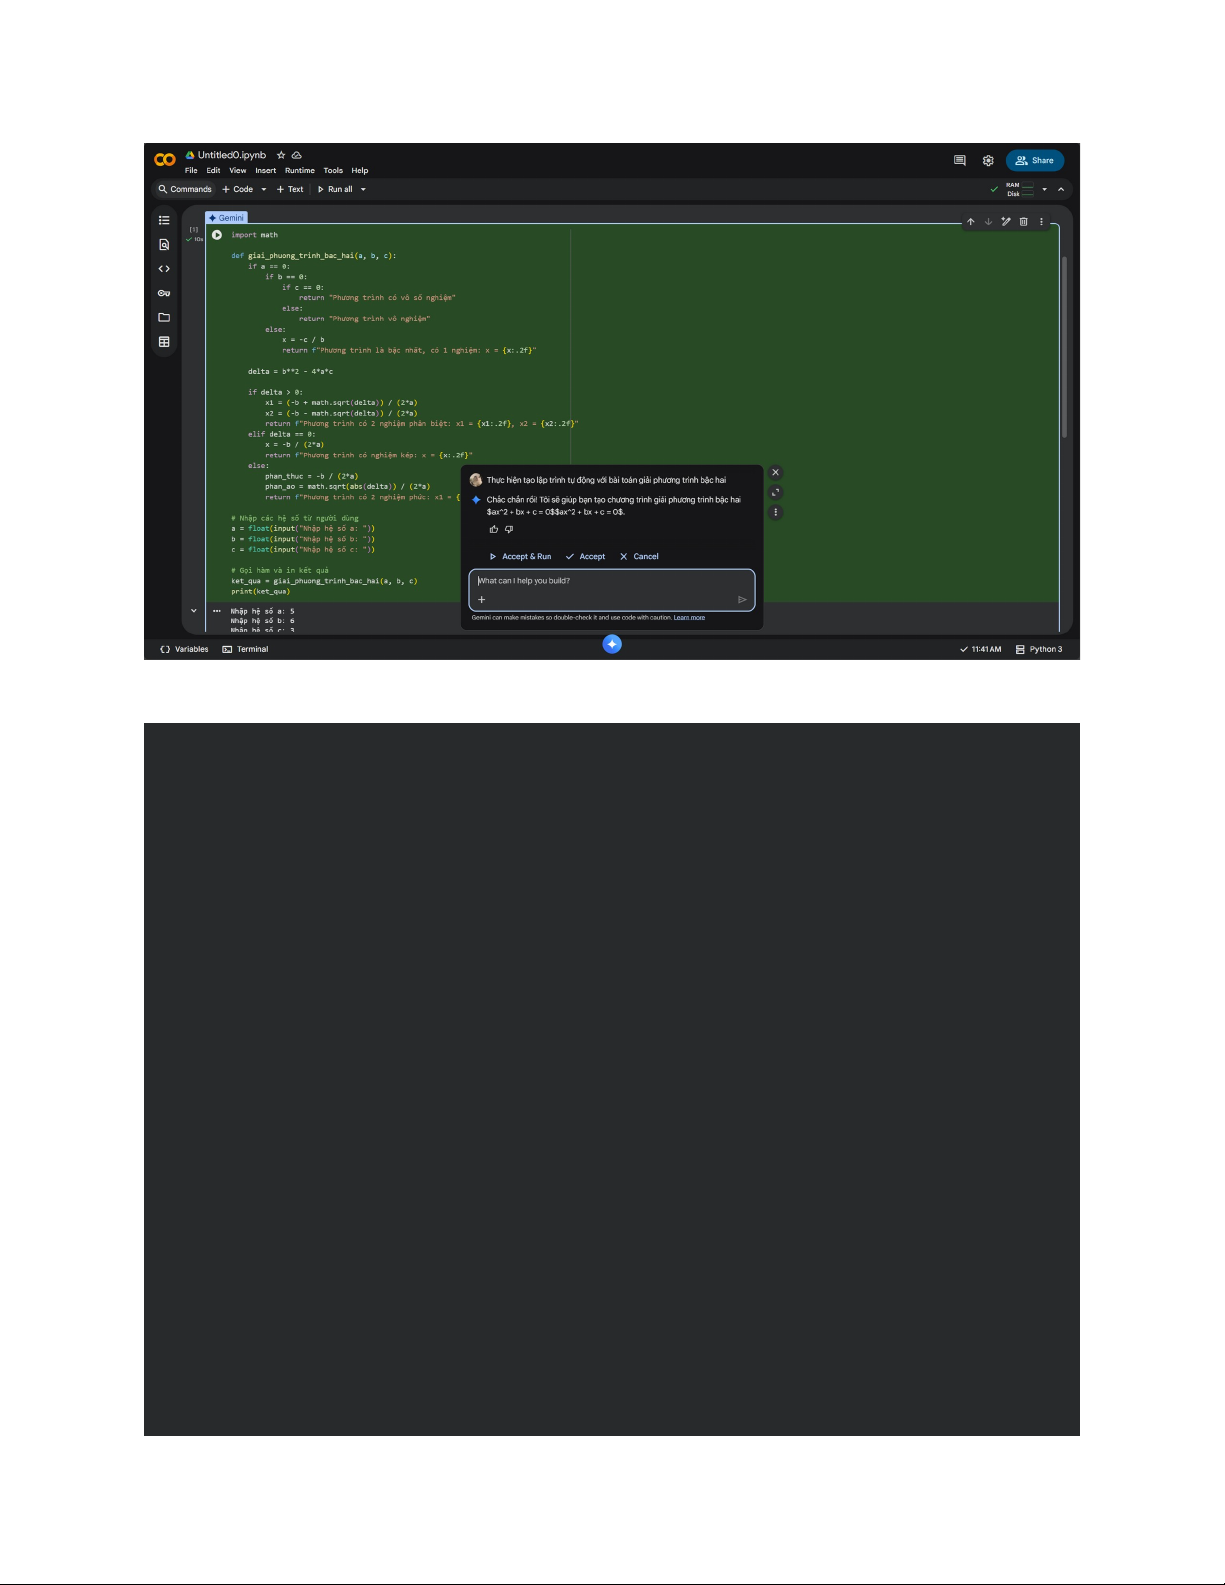The image size is (1225, 1585).
Task: Open notebook settings gear
Action: tap(988, 161)
